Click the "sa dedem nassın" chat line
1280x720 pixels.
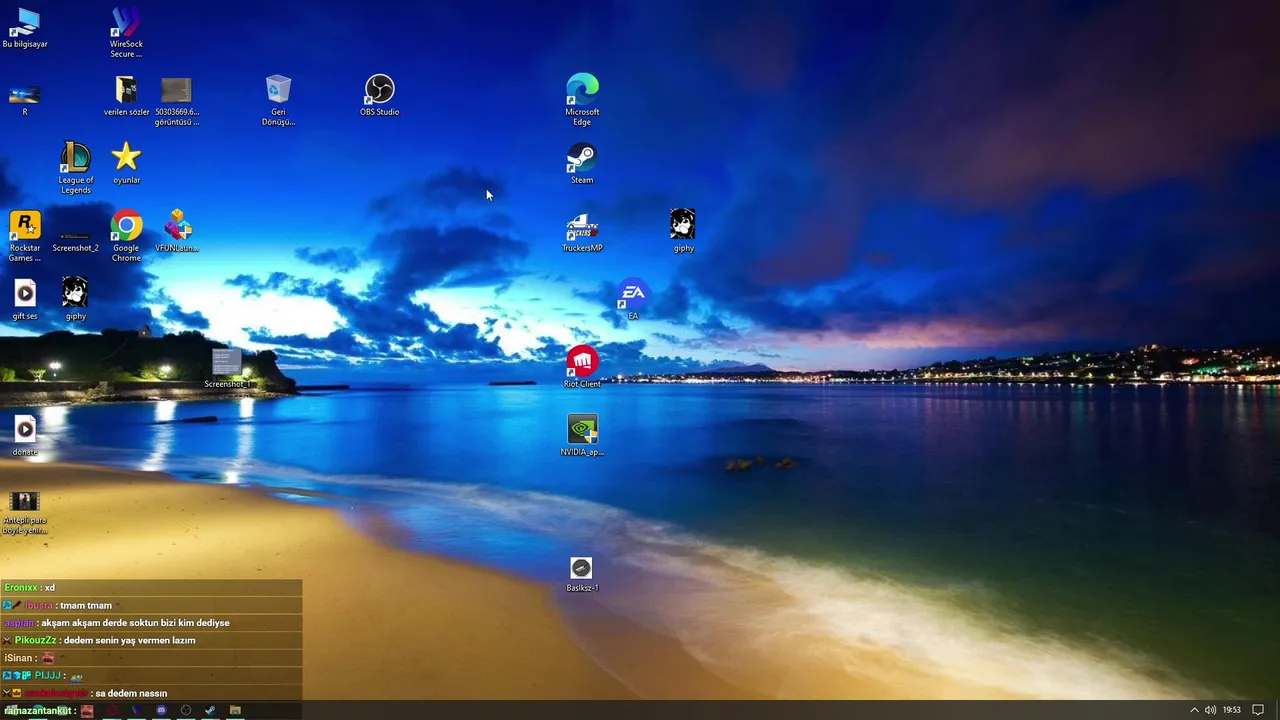(151, 693)
